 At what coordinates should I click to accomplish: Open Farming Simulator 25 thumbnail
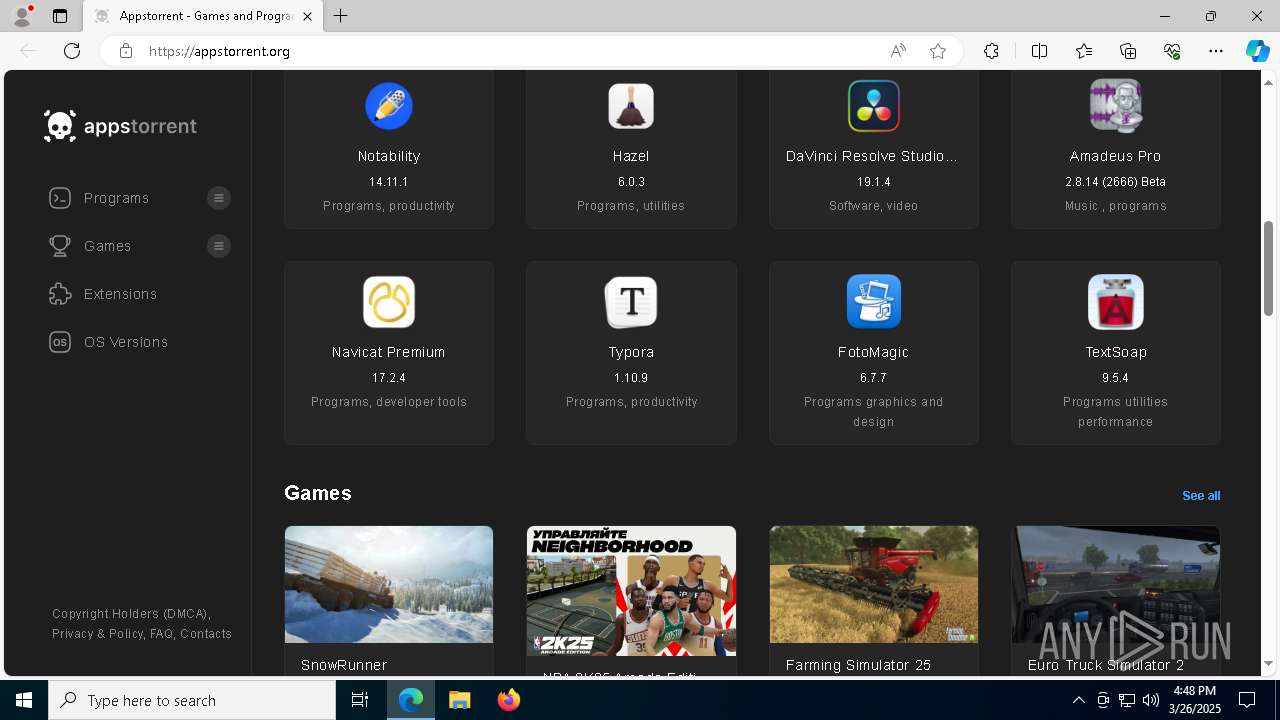874,584
